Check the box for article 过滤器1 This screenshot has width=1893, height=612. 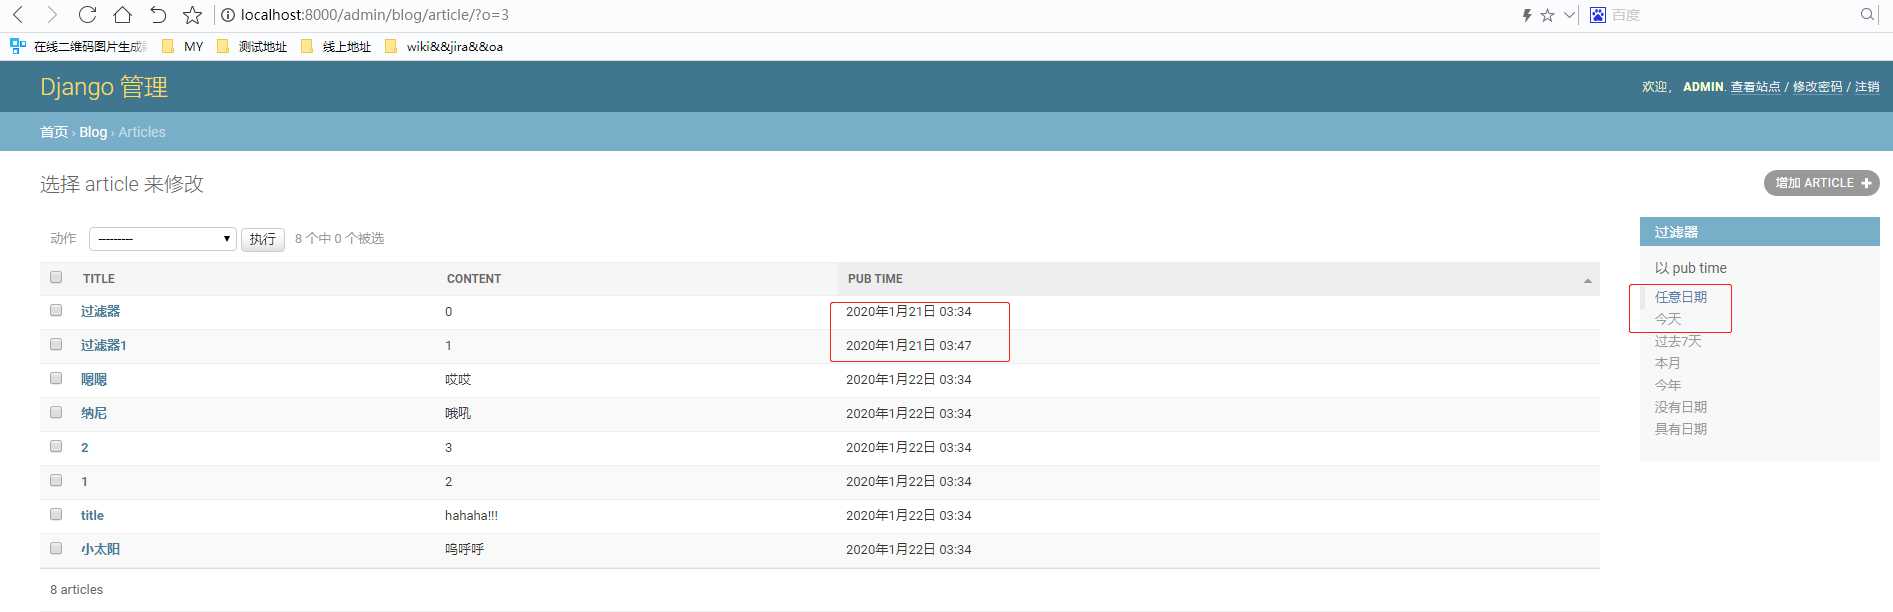[56, 344]
